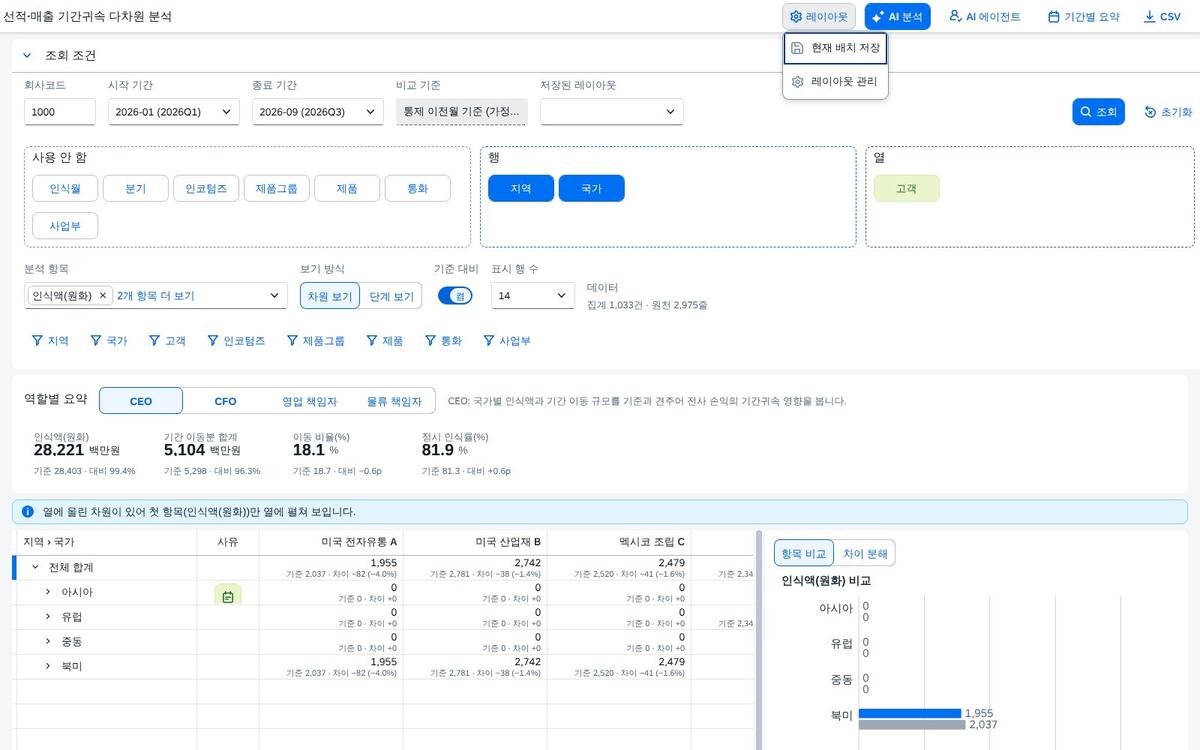Screen dimensions: 1200x750
Task: Open the 시작 기간 dropdown
Action: [174, 112]
